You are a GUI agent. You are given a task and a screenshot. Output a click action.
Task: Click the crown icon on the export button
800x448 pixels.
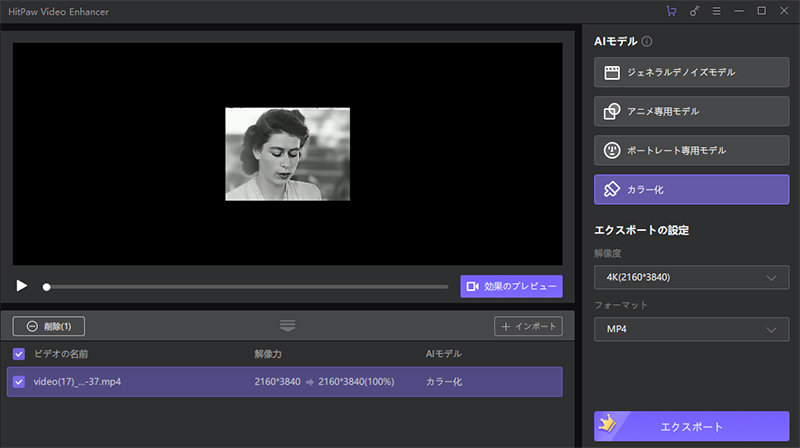click(607, 424)
